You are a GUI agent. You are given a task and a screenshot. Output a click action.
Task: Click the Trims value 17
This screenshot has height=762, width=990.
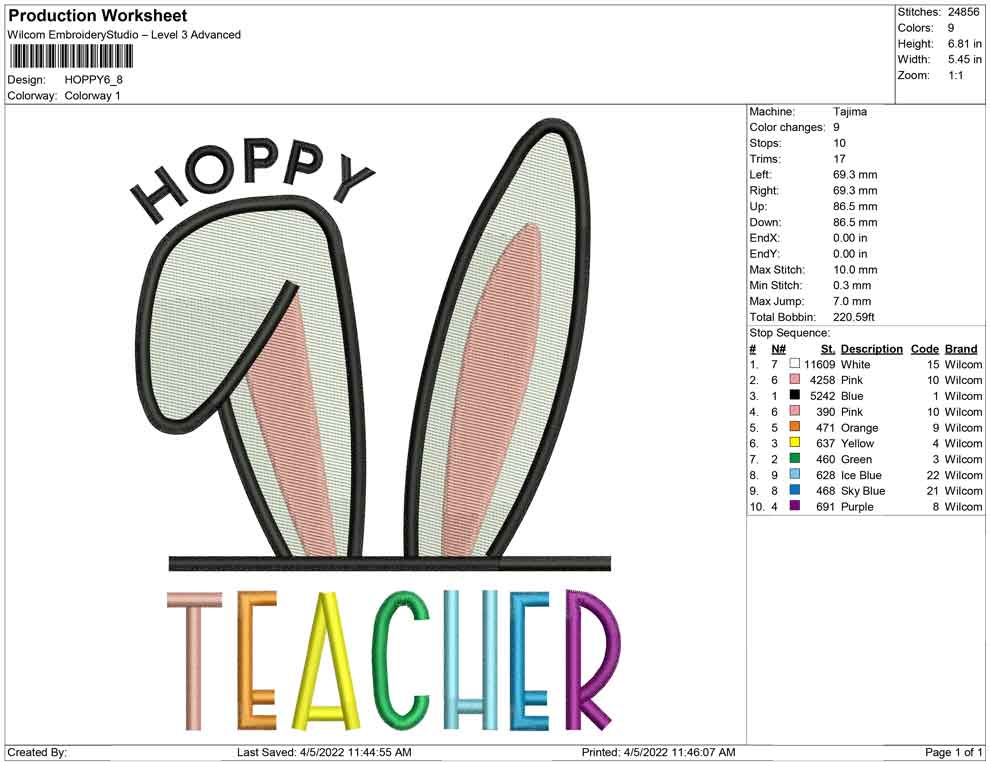839,158
